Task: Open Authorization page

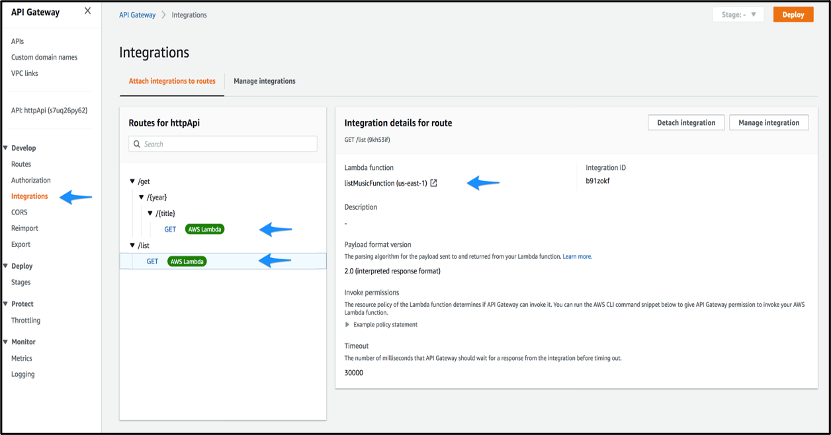Action: (31, 180)
